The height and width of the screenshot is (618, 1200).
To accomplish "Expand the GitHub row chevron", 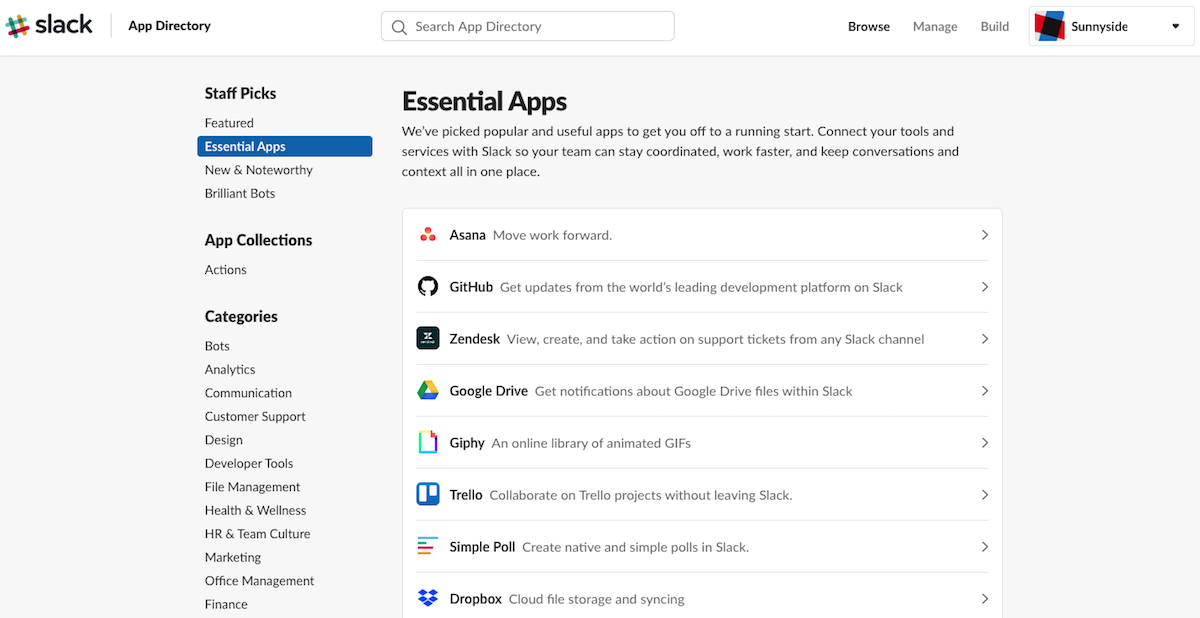I will [x=984, y=287].
